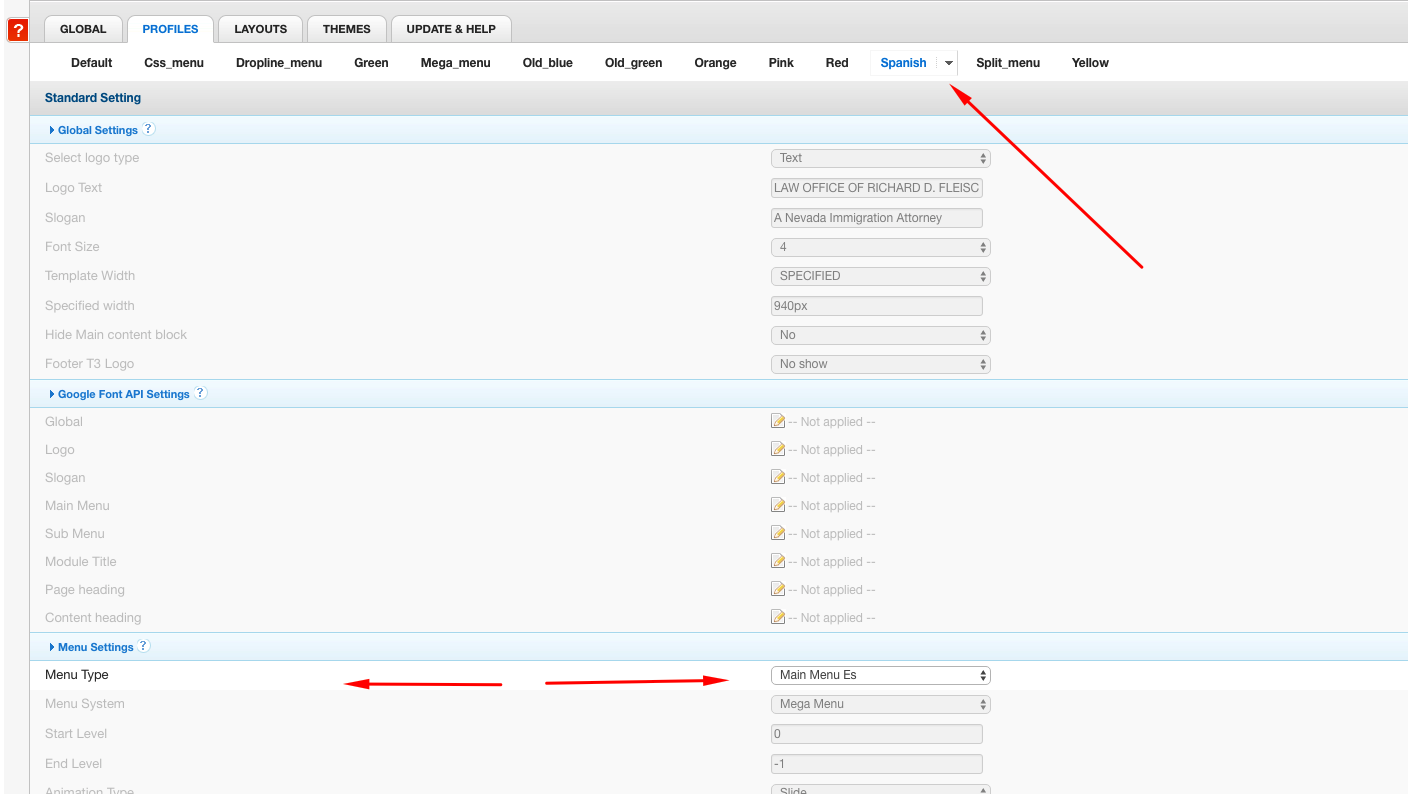
Task: Open the Select logo type dropdown
Action: pos(880,158)
